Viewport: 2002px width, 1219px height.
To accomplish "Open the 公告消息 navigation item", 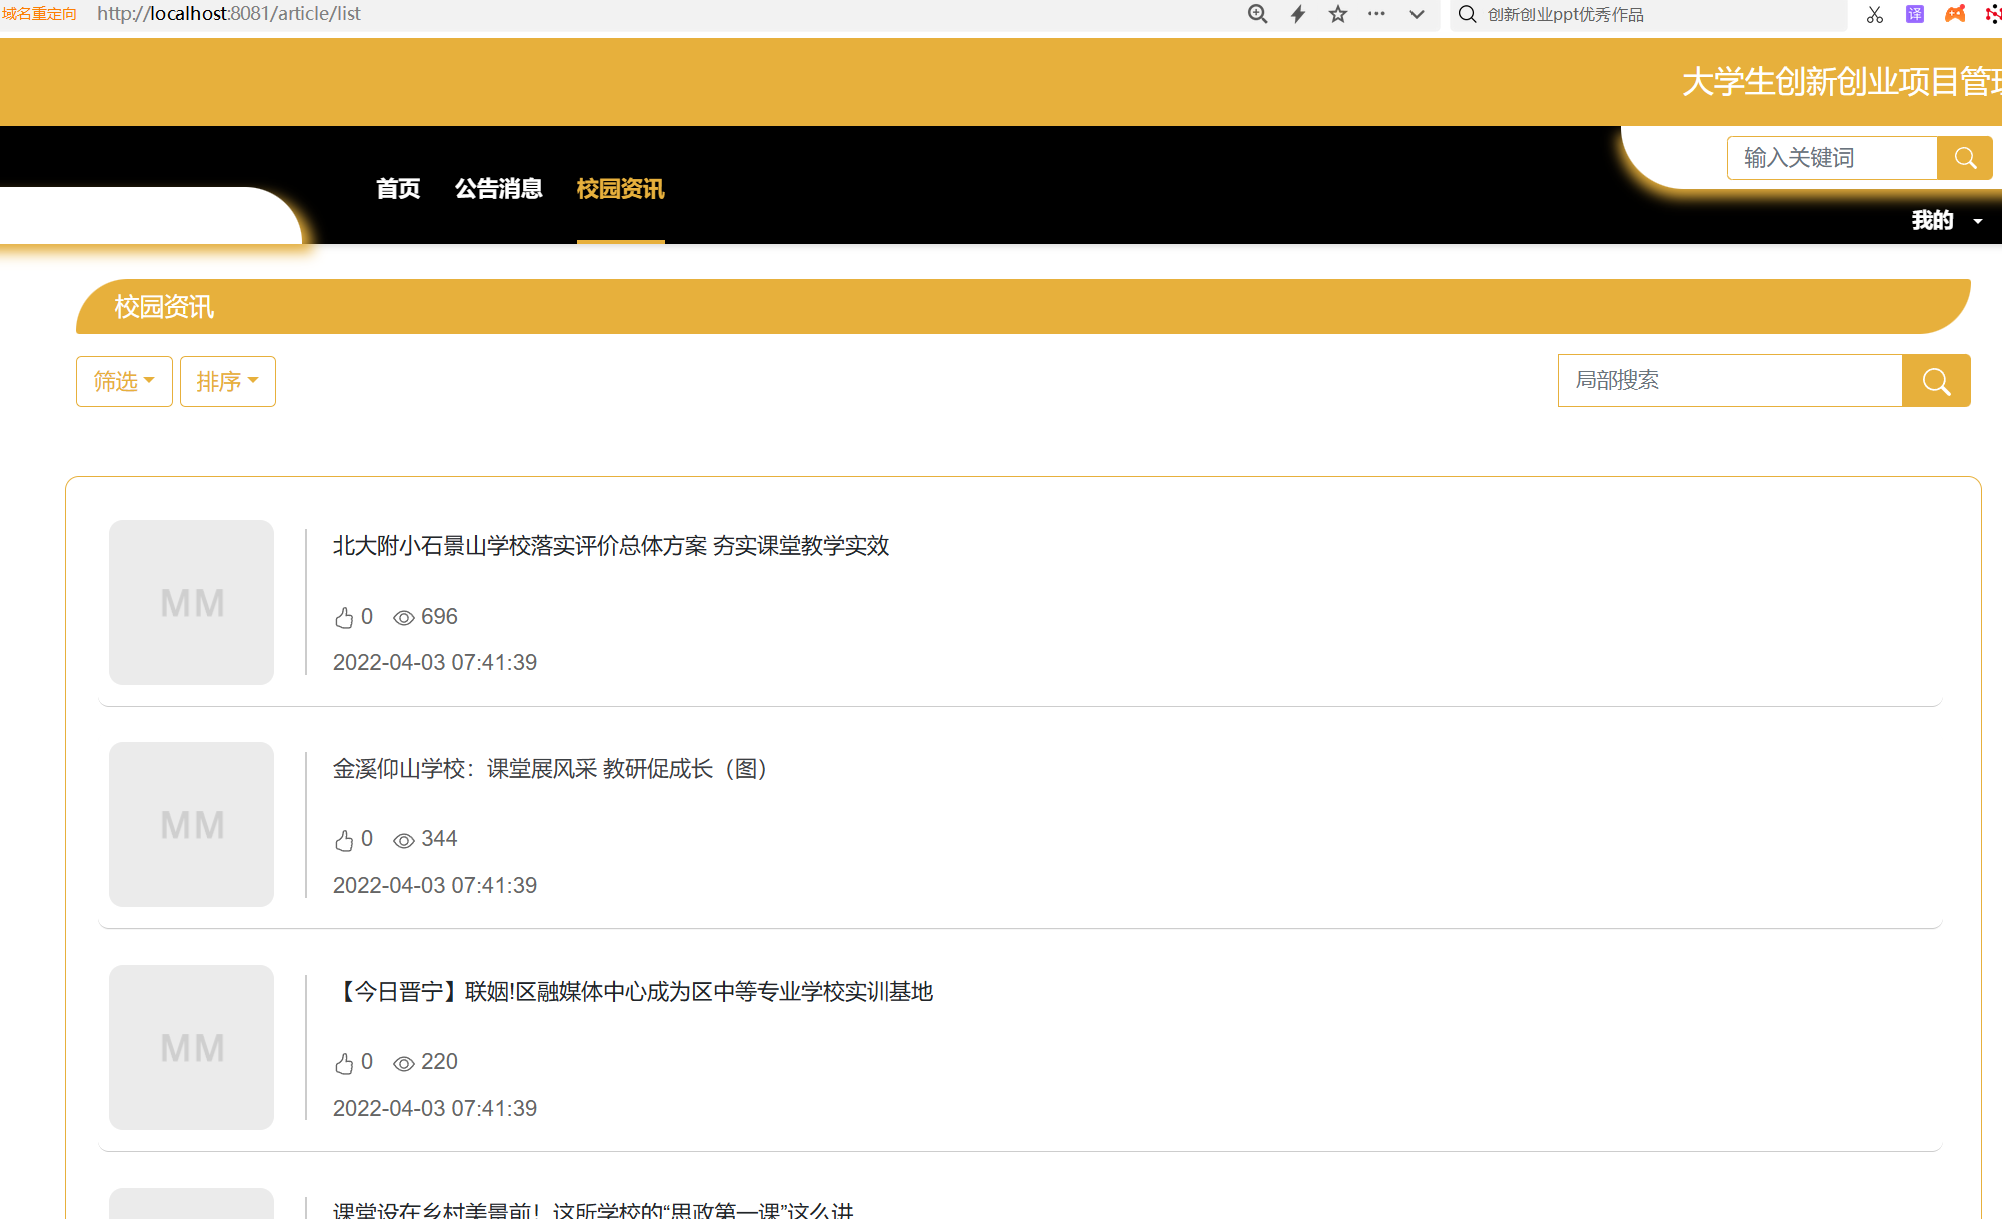I will click(498, 188).
